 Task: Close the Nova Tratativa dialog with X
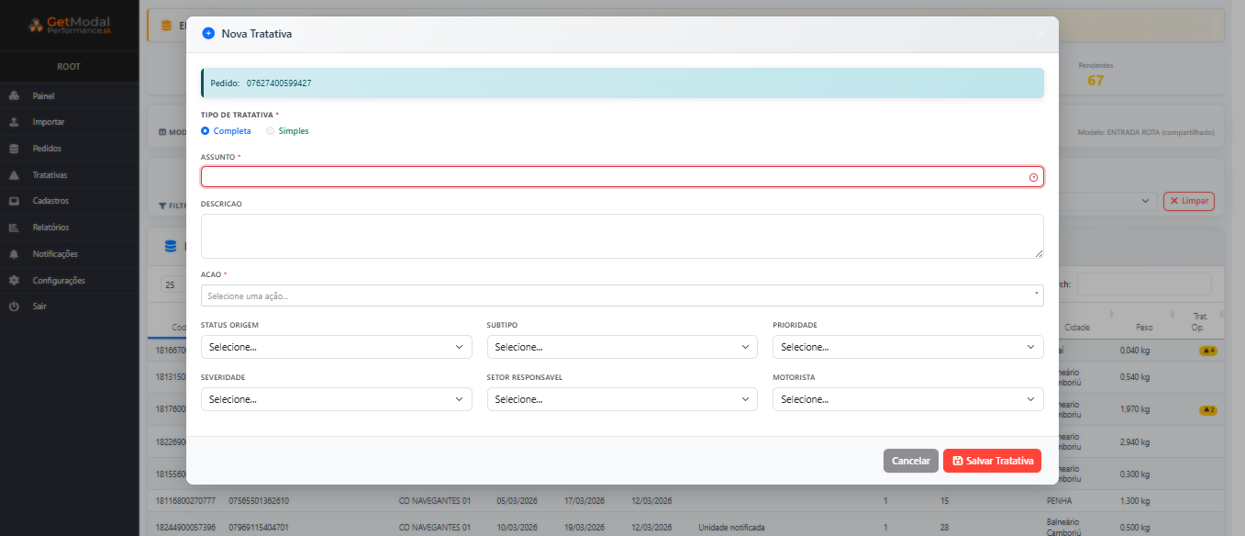1040,33
